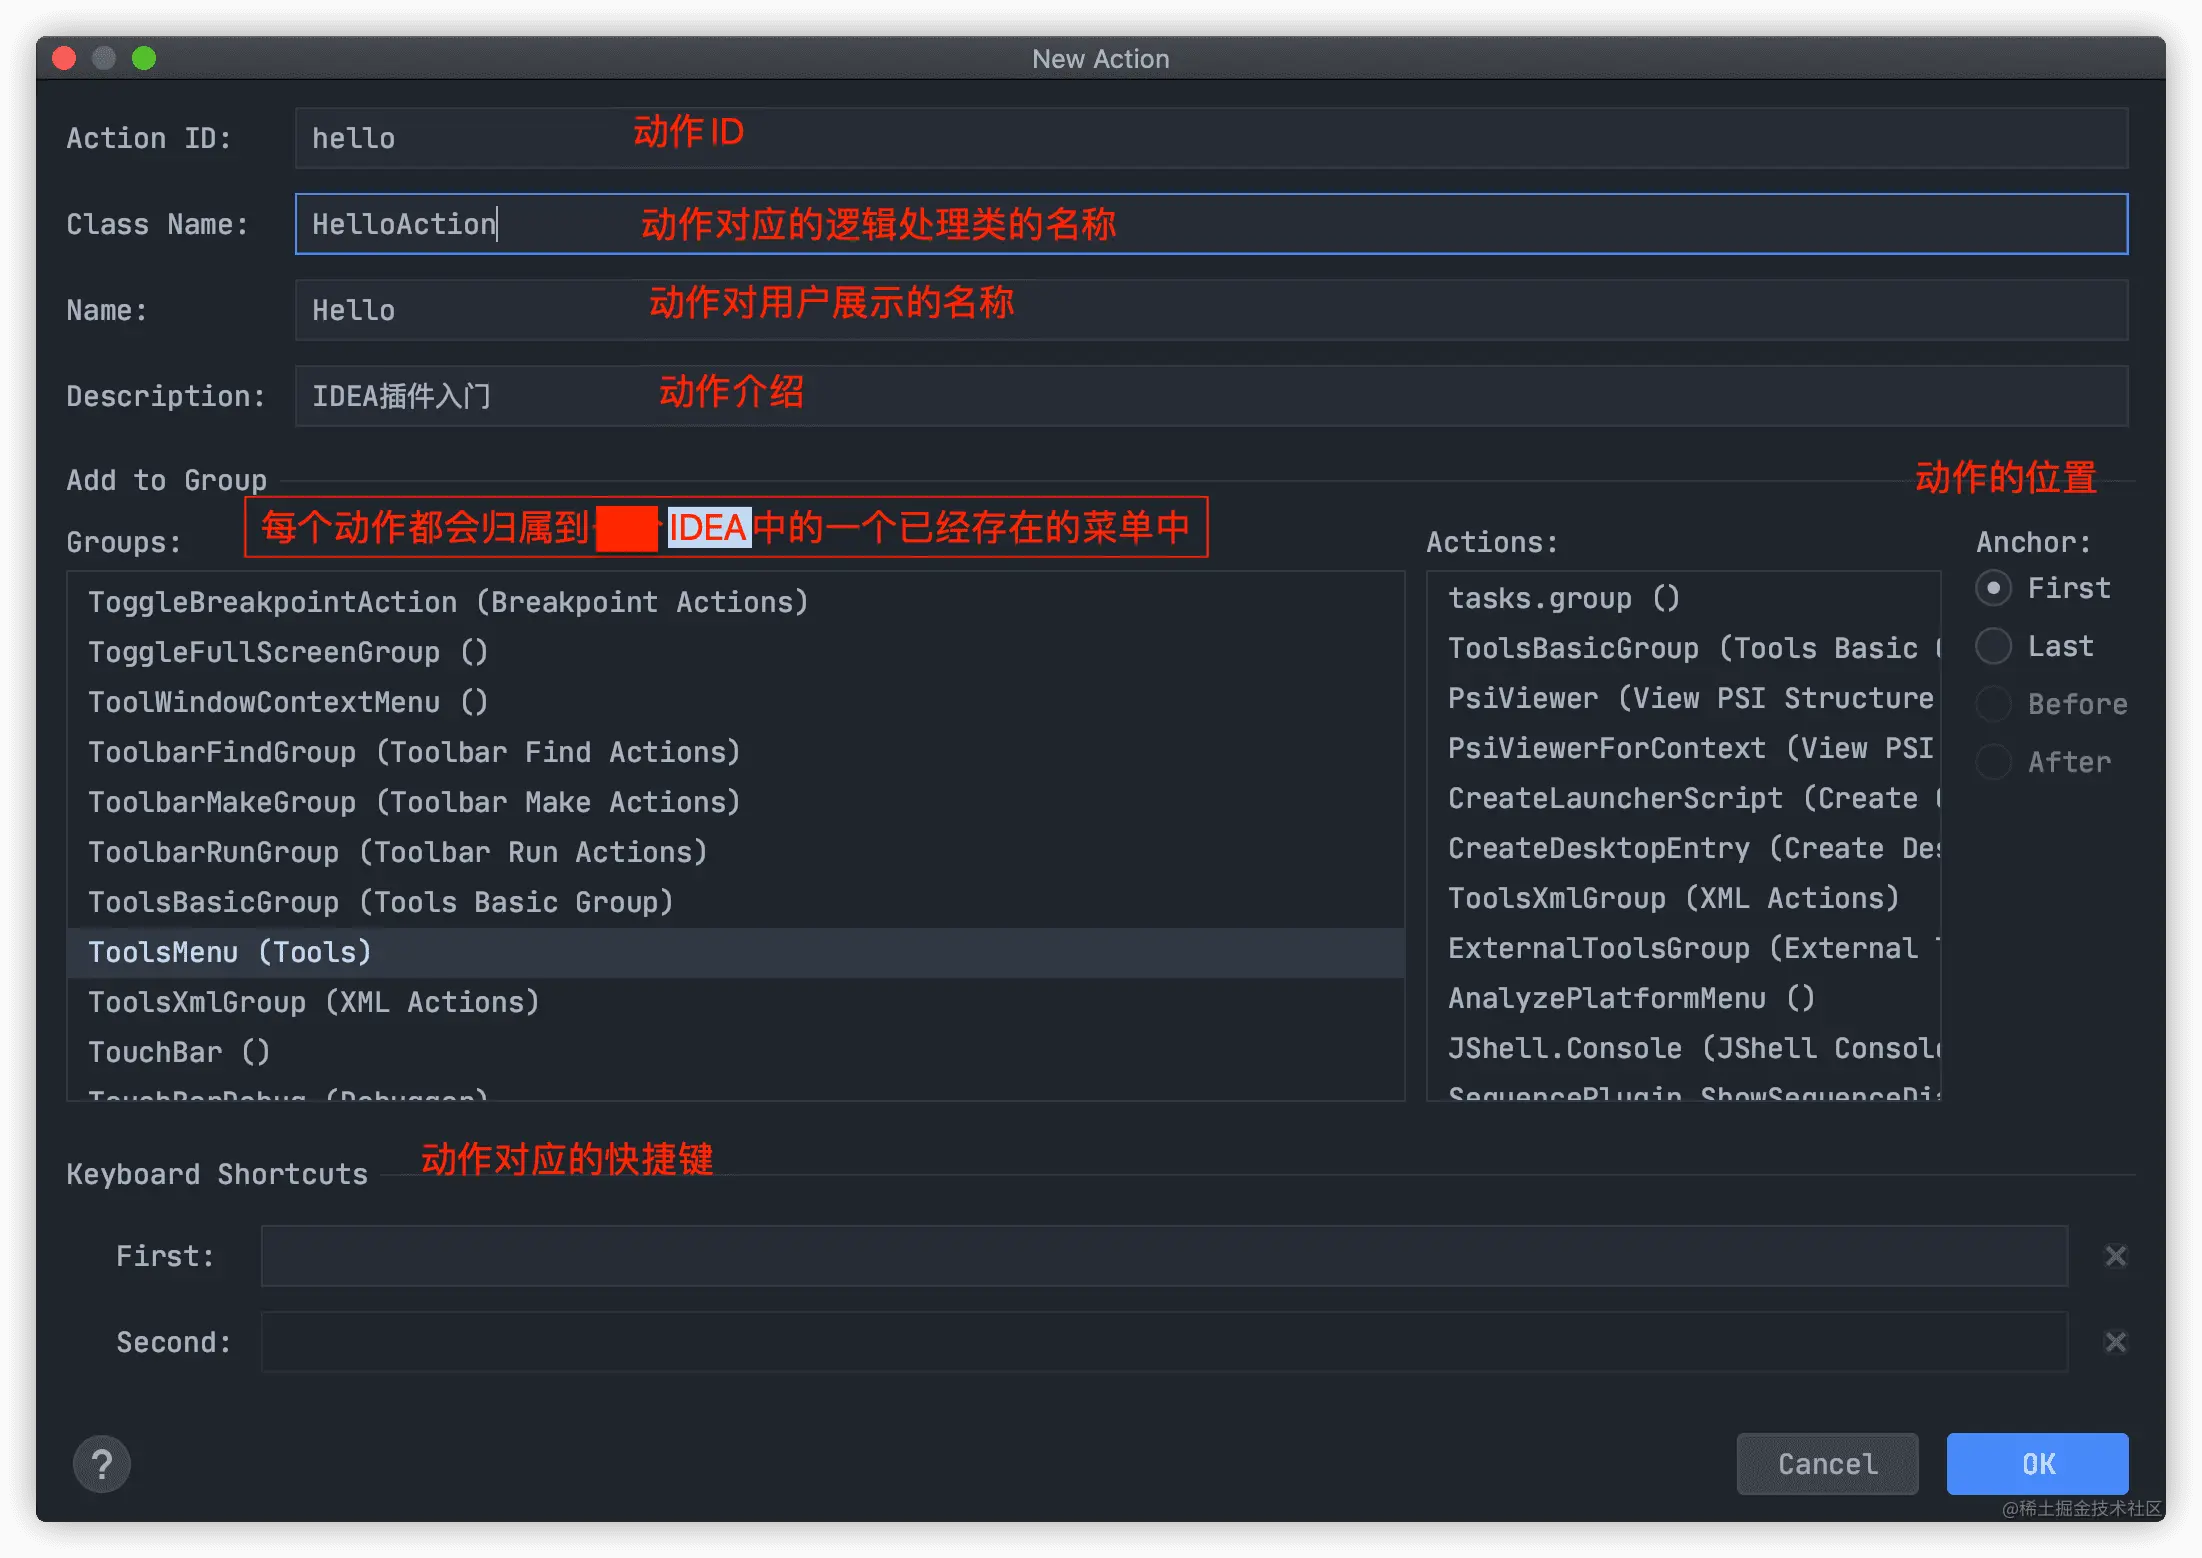Image resolution: width=2202 pixels, height=1558 pixels.
Task: Select ToolbarFindGroup in Groups list
Action: pyautogui.click(x=736, y=752)
